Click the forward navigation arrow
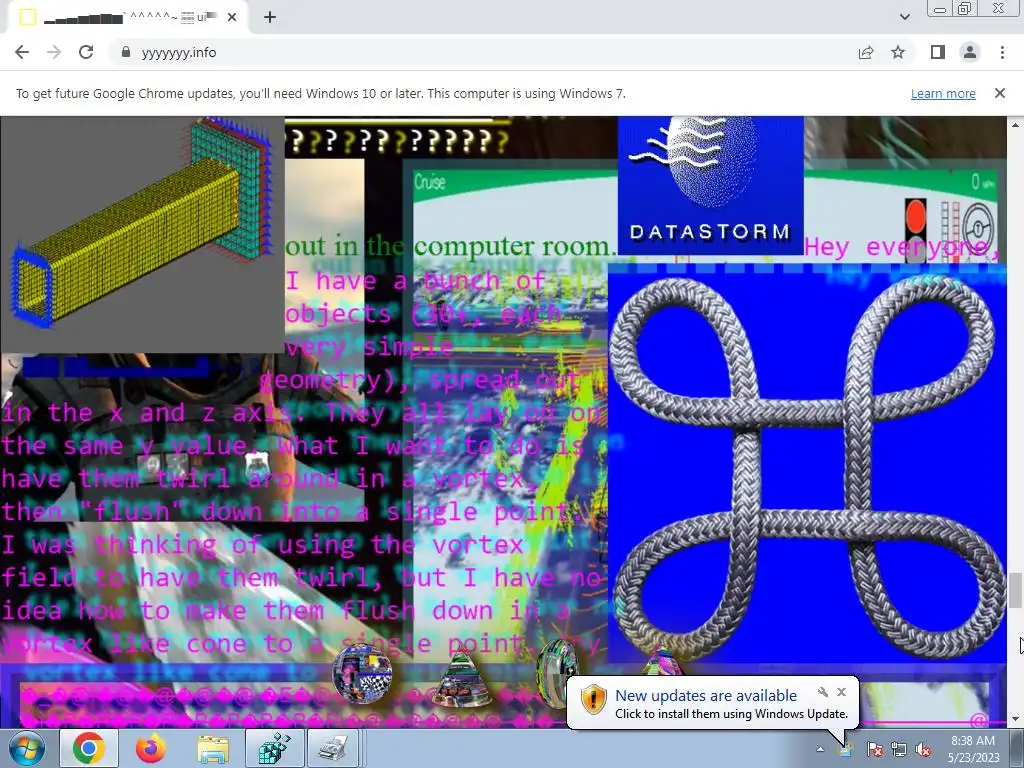Screen dimensions: 1024x768 point(54,52)
